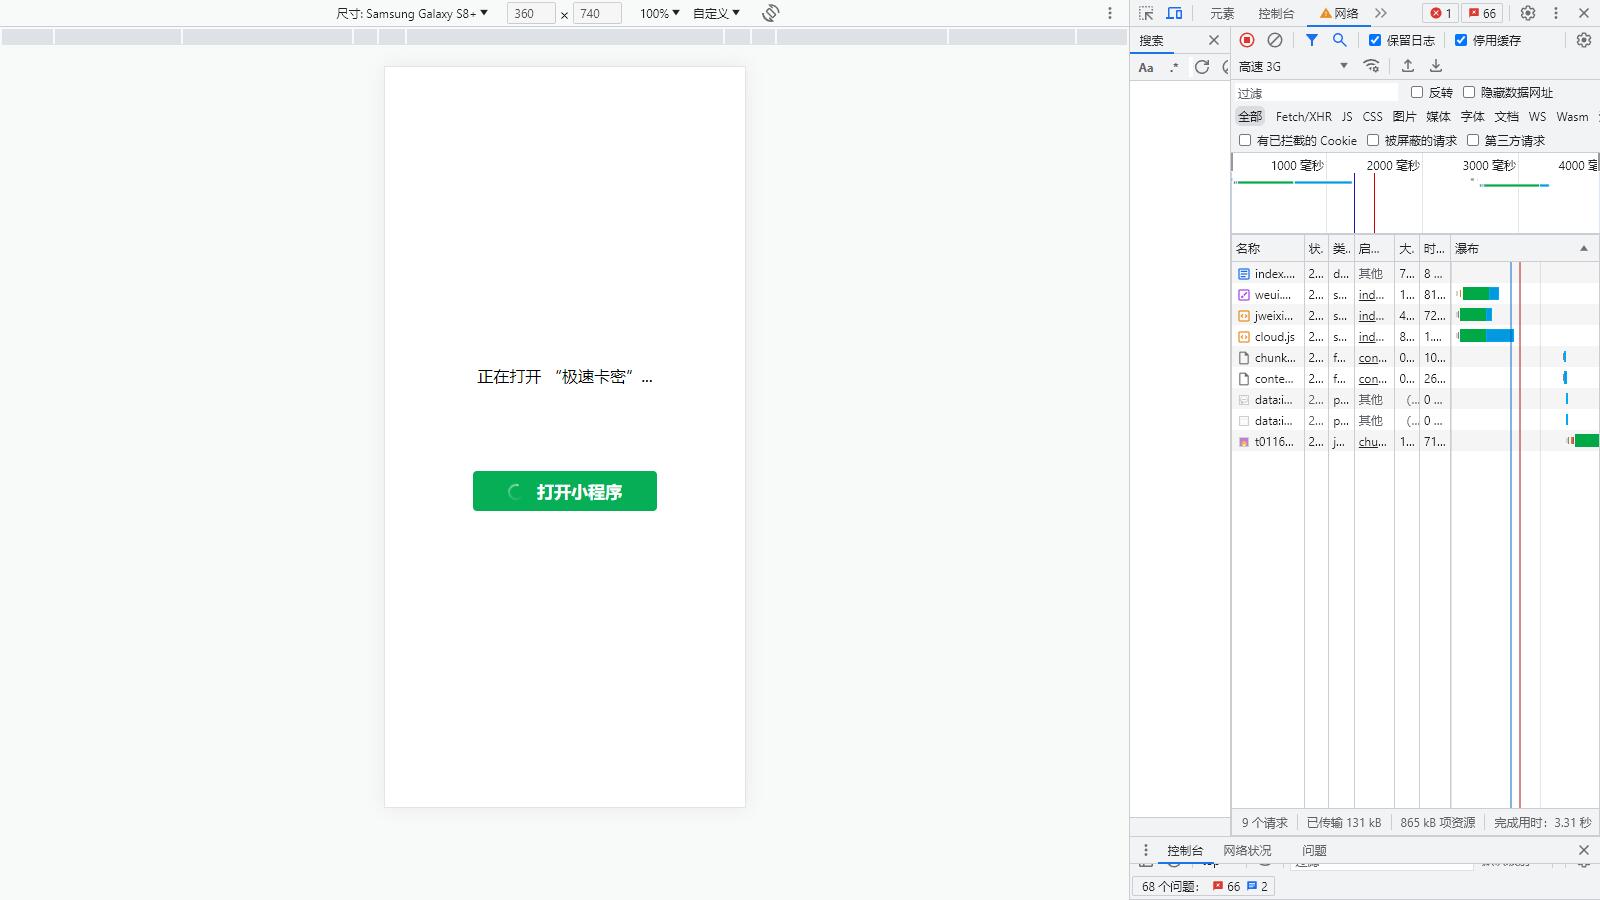Open the network filter funnel icon

tap(1313, 40)
